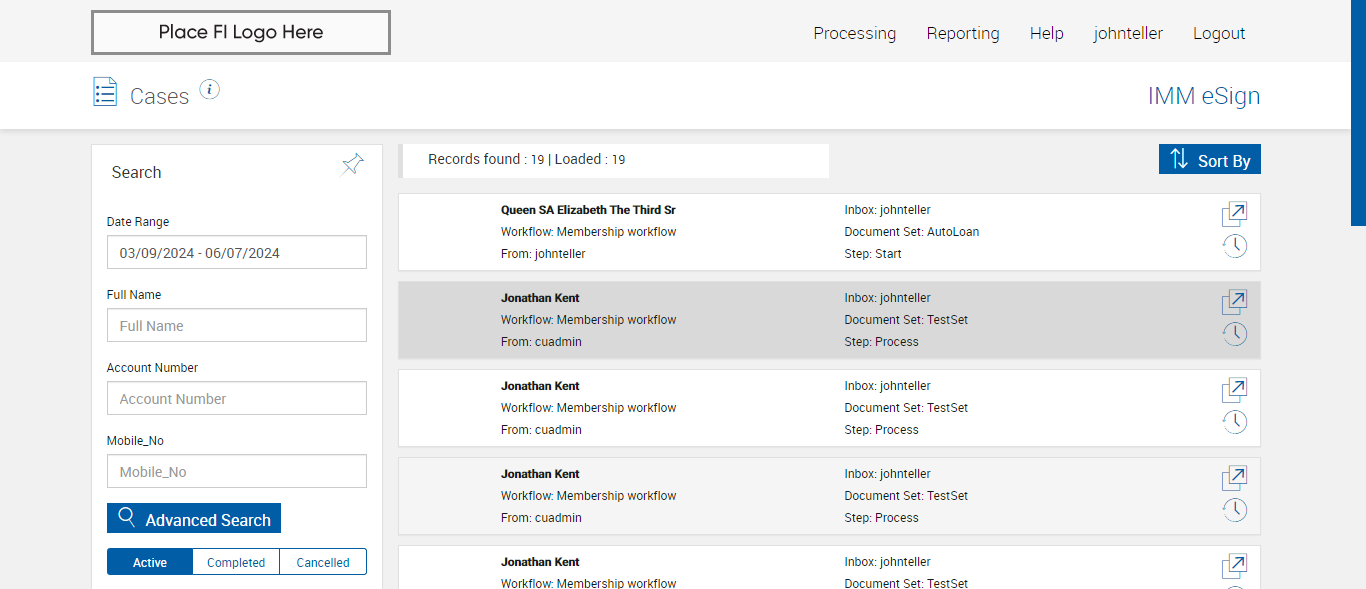1366x589 pixels.
Task: Open the Processing menu
Action: coord(855,33)
